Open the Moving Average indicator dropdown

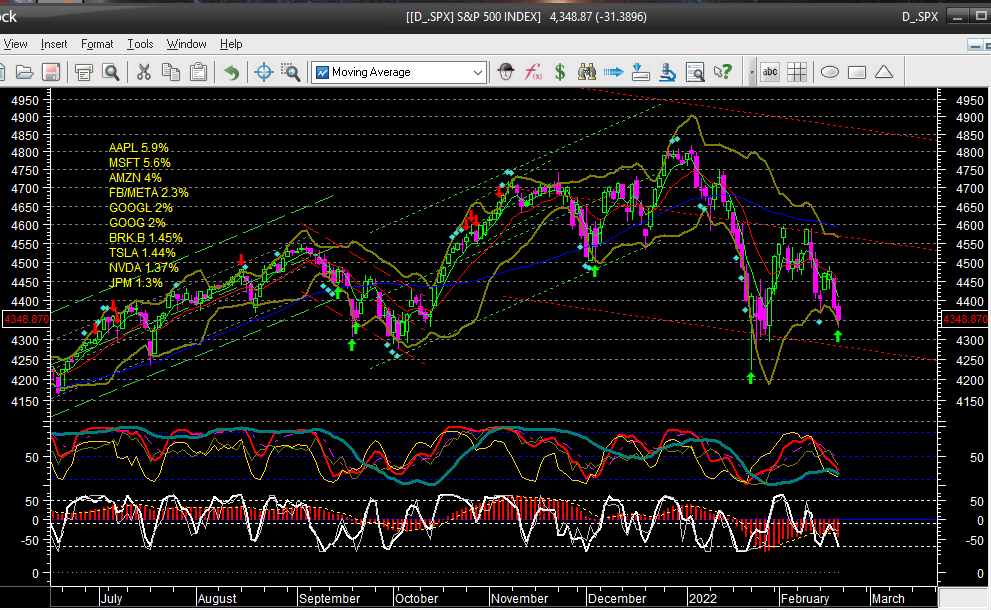[x=478, y=72]
